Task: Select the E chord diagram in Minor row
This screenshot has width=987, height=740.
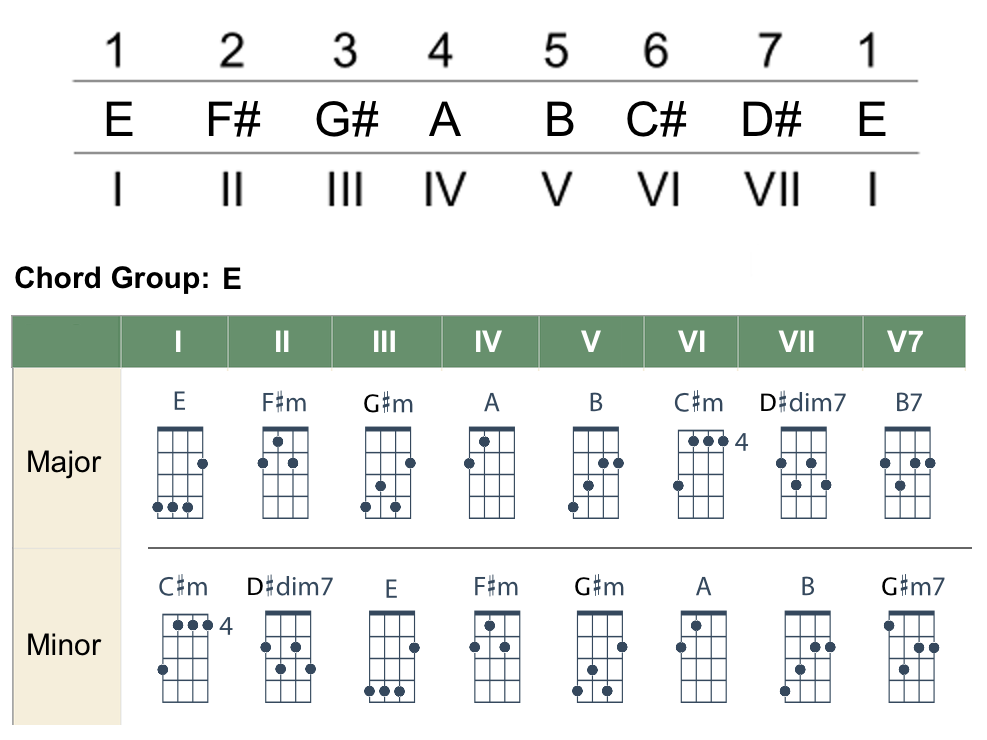Action: (392, 656)
